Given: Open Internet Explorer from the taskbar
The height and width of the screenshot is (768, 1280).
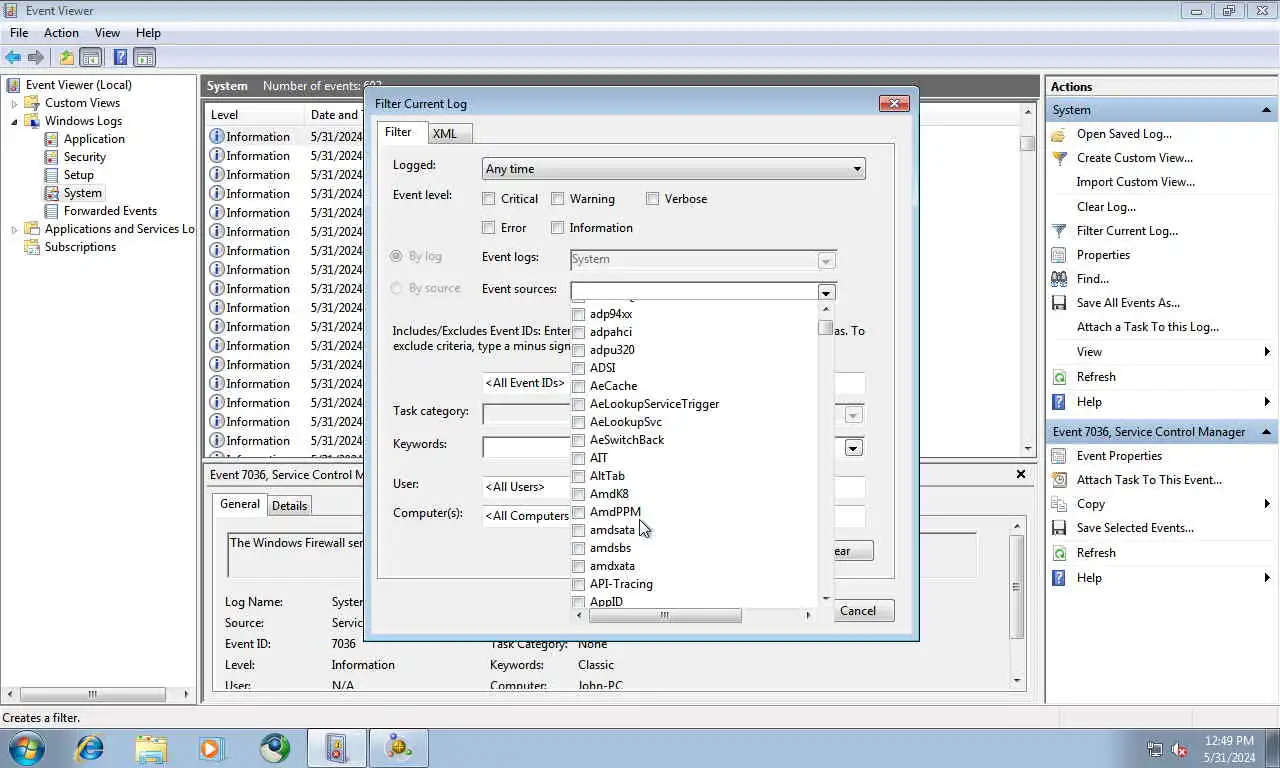Looking at the screenshot, I should (x=90, y=748).
